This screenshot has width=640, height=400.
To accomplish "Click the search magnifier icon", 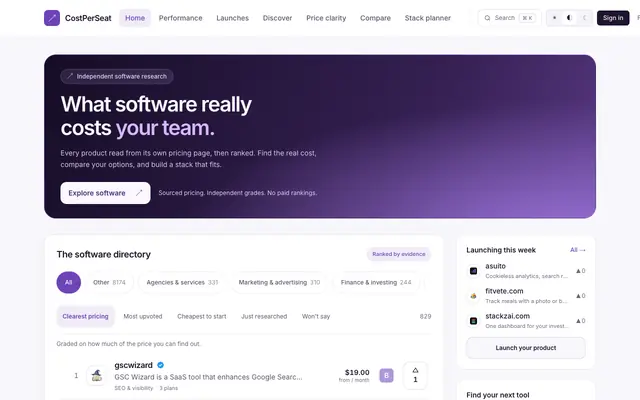I will [x=487, y=18].
